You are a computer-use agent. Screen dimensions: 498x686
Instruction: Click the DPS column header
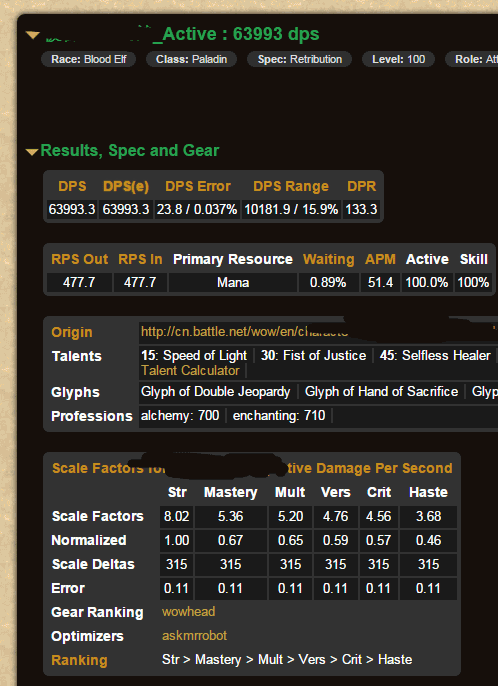click(72, 186)
